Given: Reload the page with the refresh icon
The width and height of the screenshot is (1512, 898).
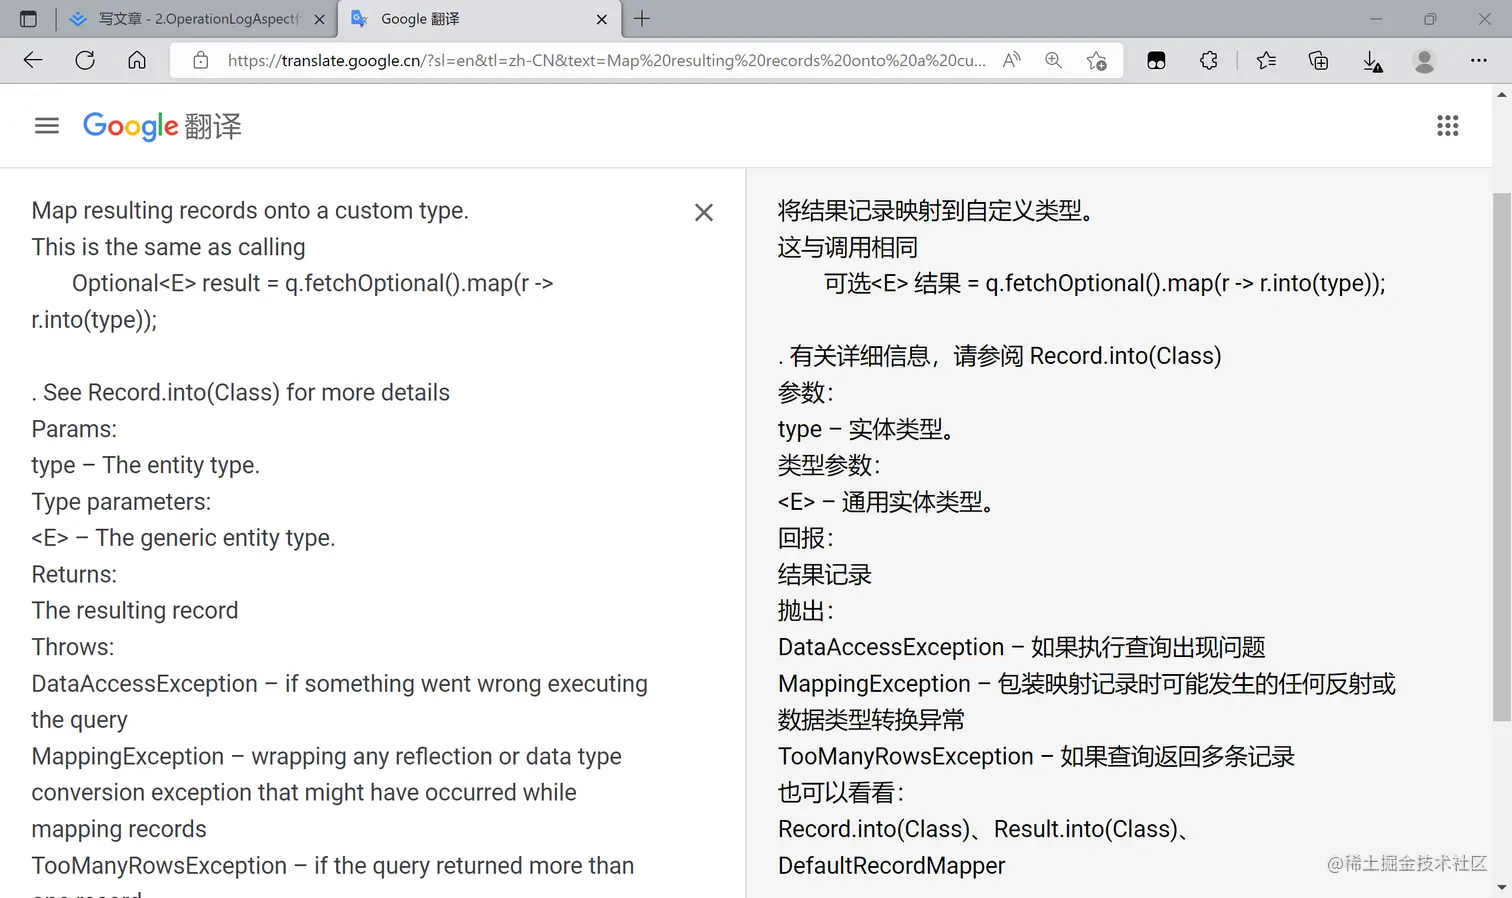Looking at the screenshot, I should (85, 60).
